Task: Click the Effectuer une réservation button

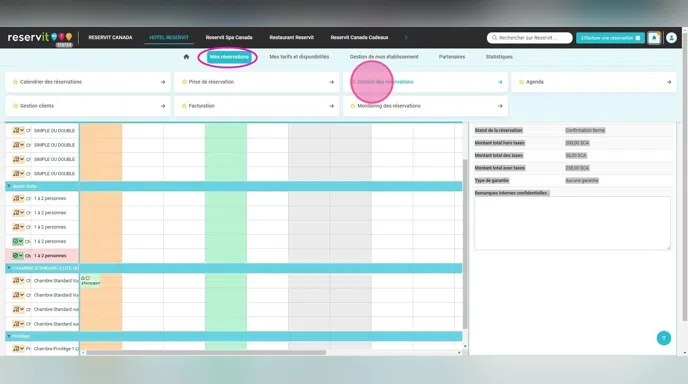Action: tap(610, 38)
